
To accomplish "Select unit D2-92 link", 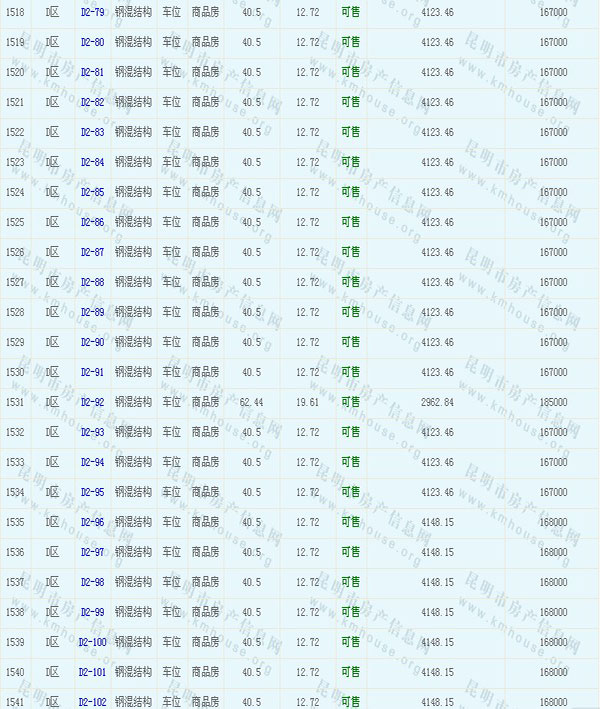I will (92, 402).
